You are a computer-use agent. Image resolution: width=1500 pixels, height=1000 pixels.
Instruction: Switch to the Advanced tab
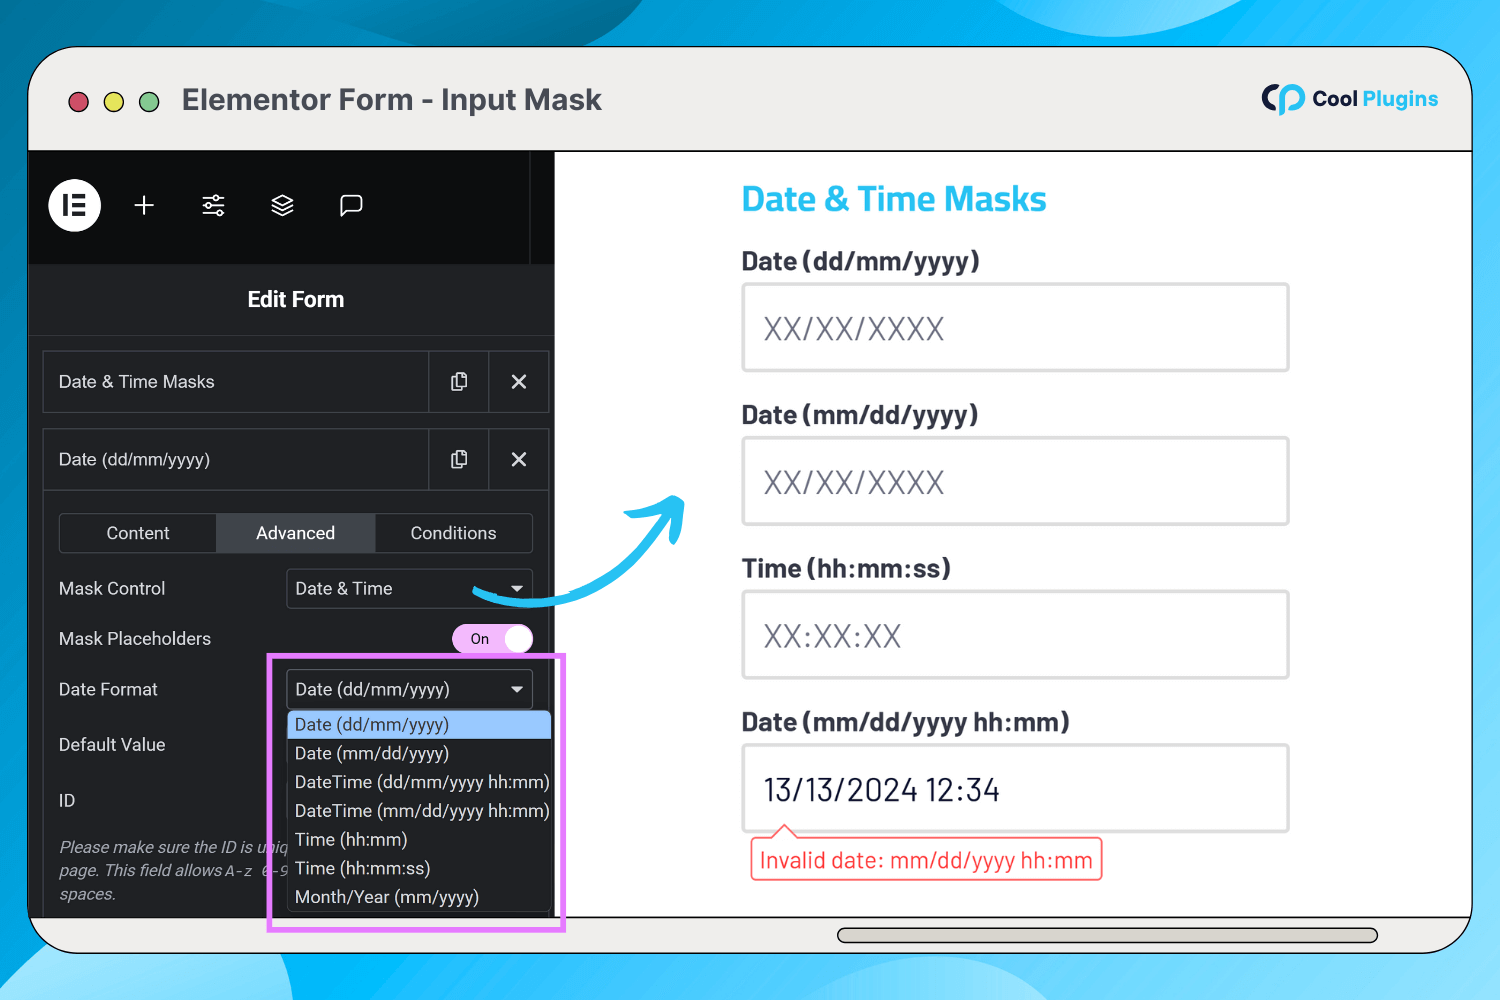pyautogui.click(x=296, y=533)
